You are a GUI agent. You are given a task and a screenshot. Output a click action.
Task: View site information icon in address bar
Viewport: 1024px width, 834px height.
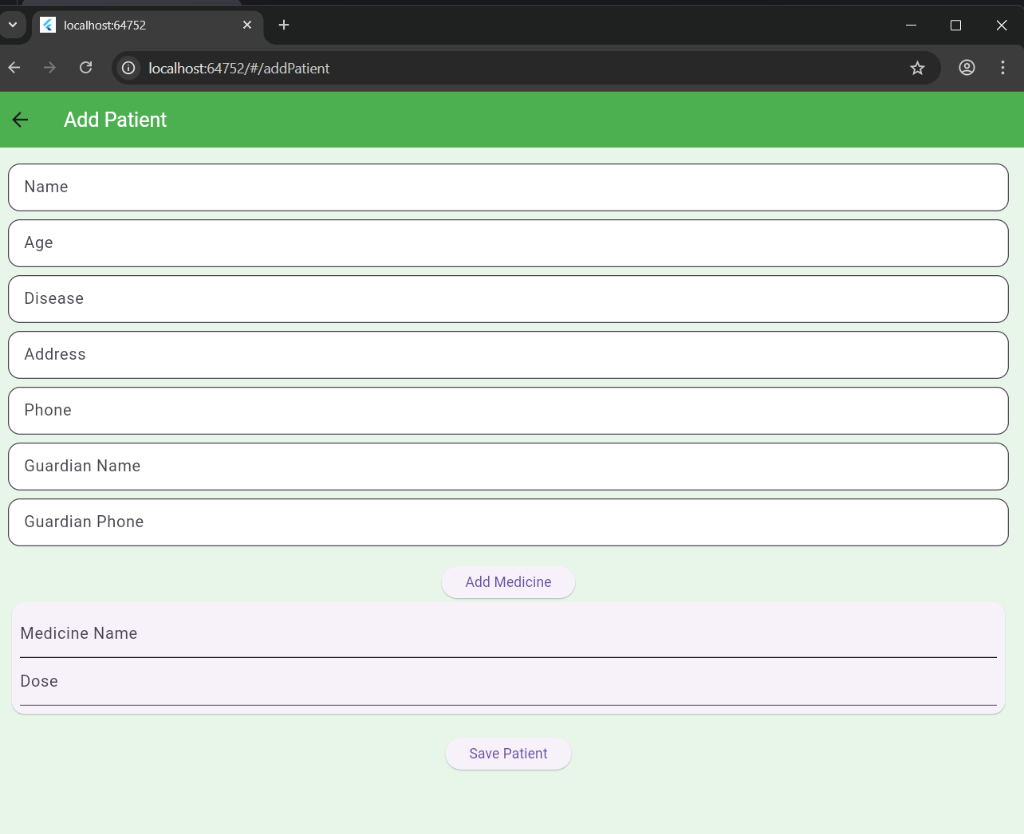[129, 68]
